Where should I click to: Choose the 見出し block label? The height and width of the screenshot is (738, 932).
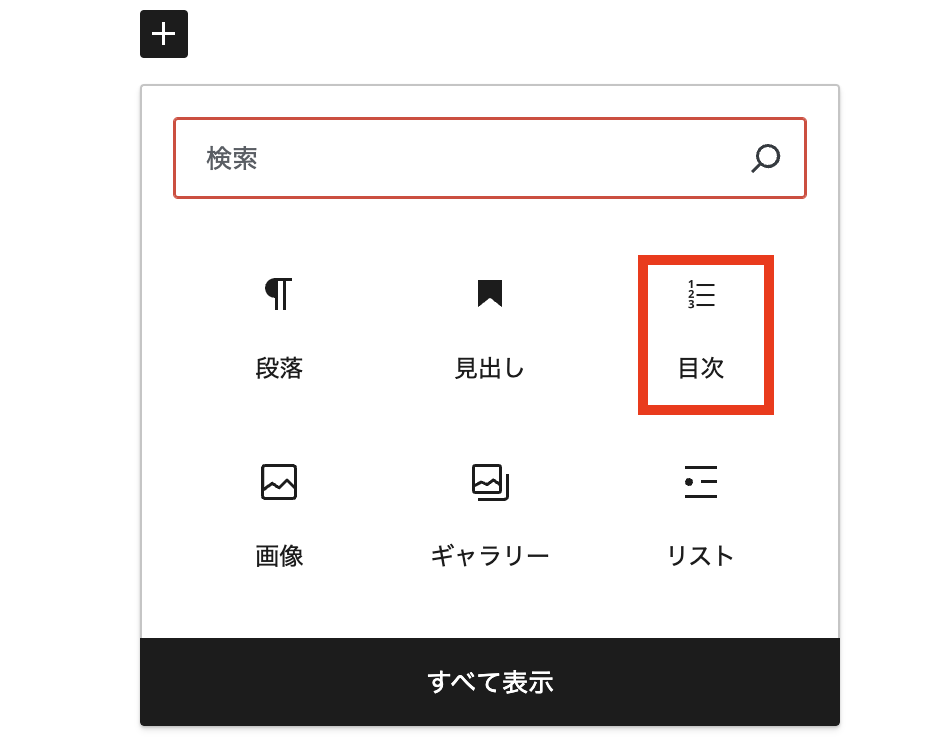pyautogui.click(x=489, y=368)
